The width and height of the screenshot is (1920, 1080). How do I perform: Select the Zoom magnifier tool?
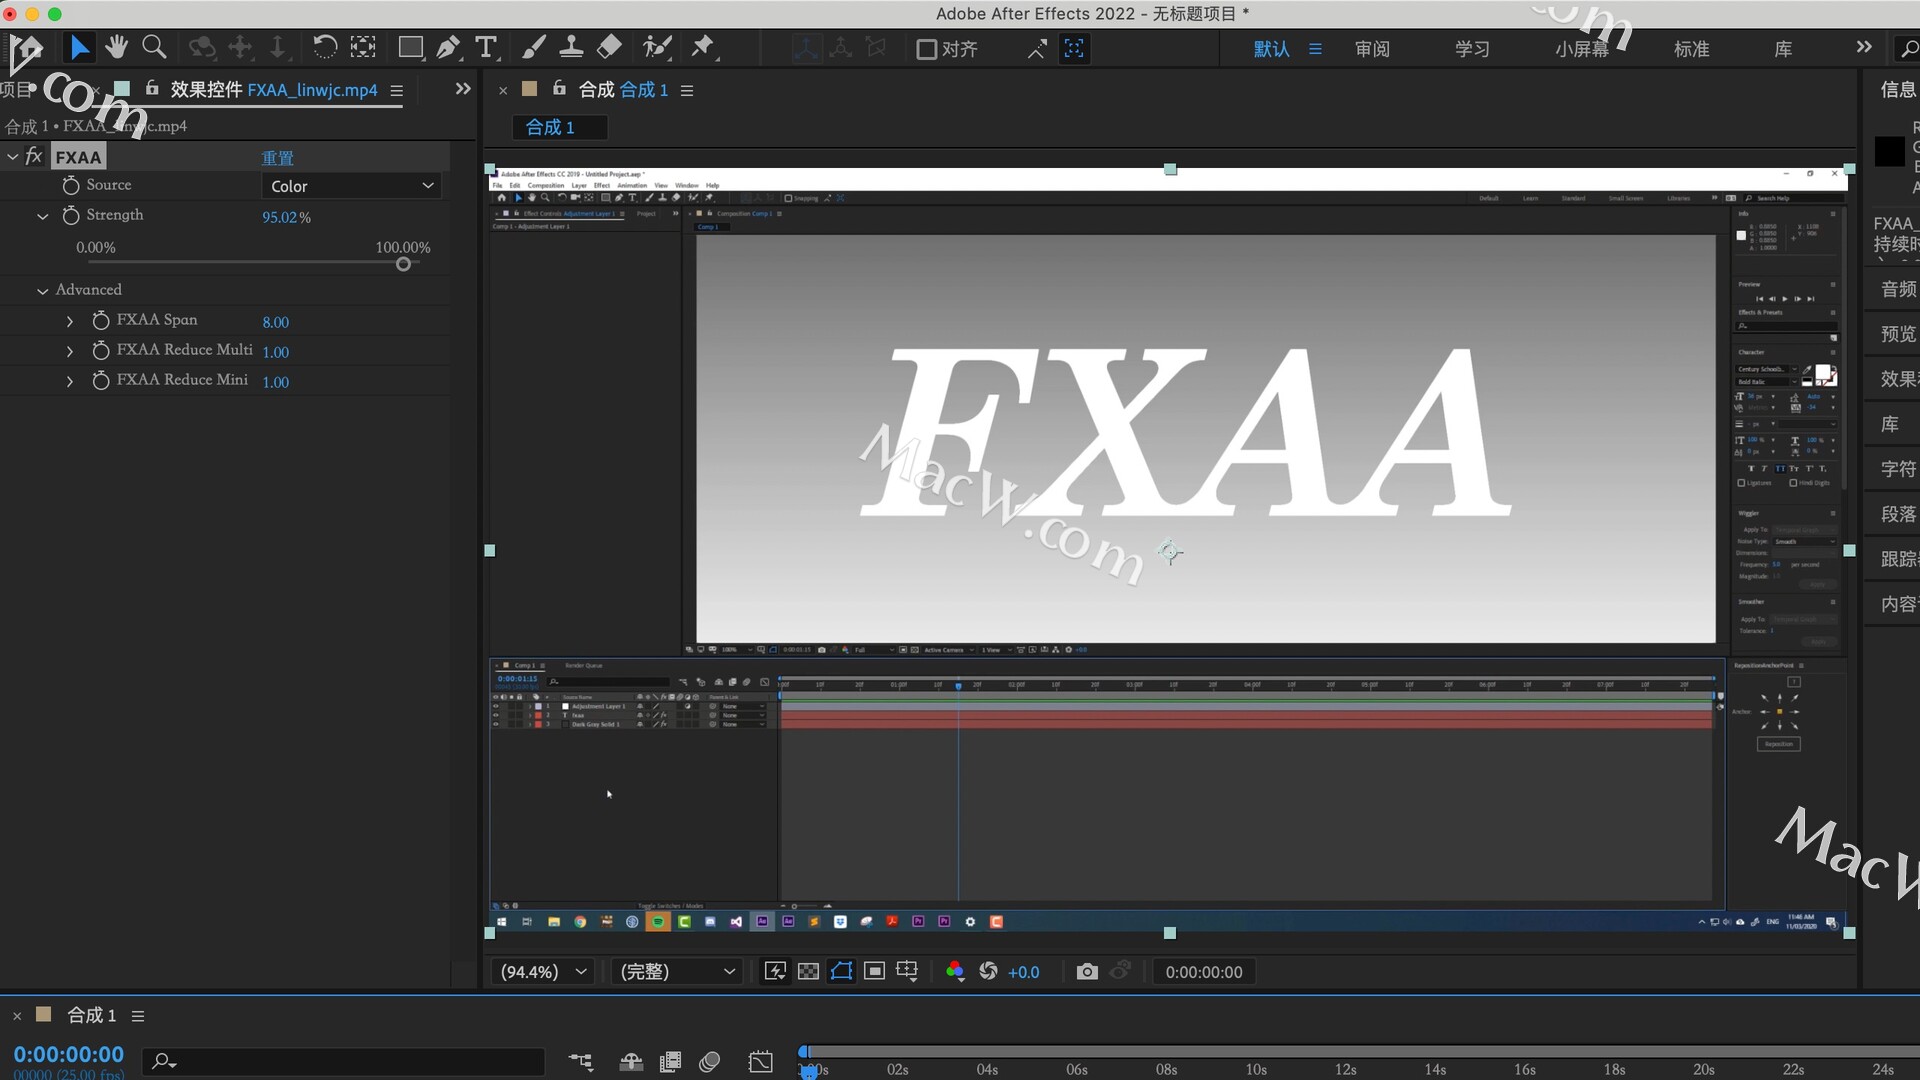coord(154,47)
